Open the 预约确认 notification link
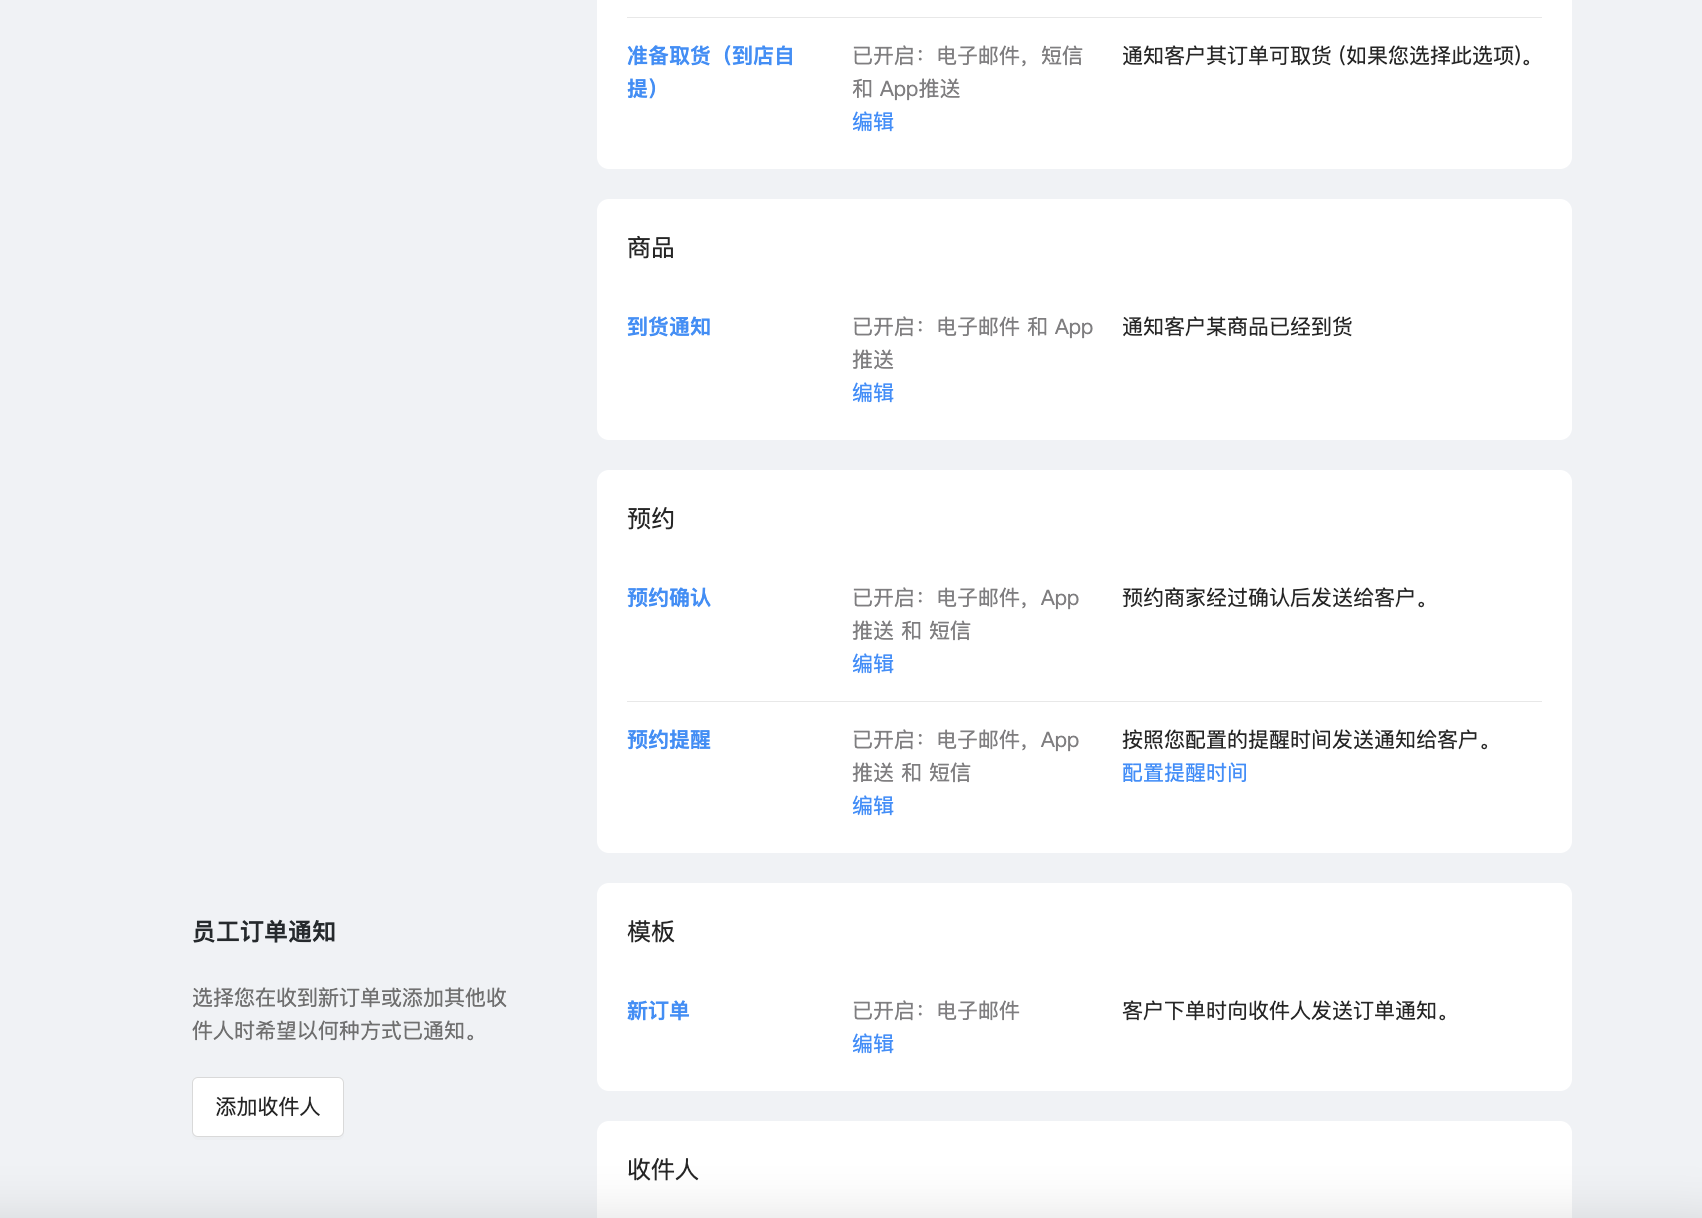1702x1218 pixels. tap(668, 598)
